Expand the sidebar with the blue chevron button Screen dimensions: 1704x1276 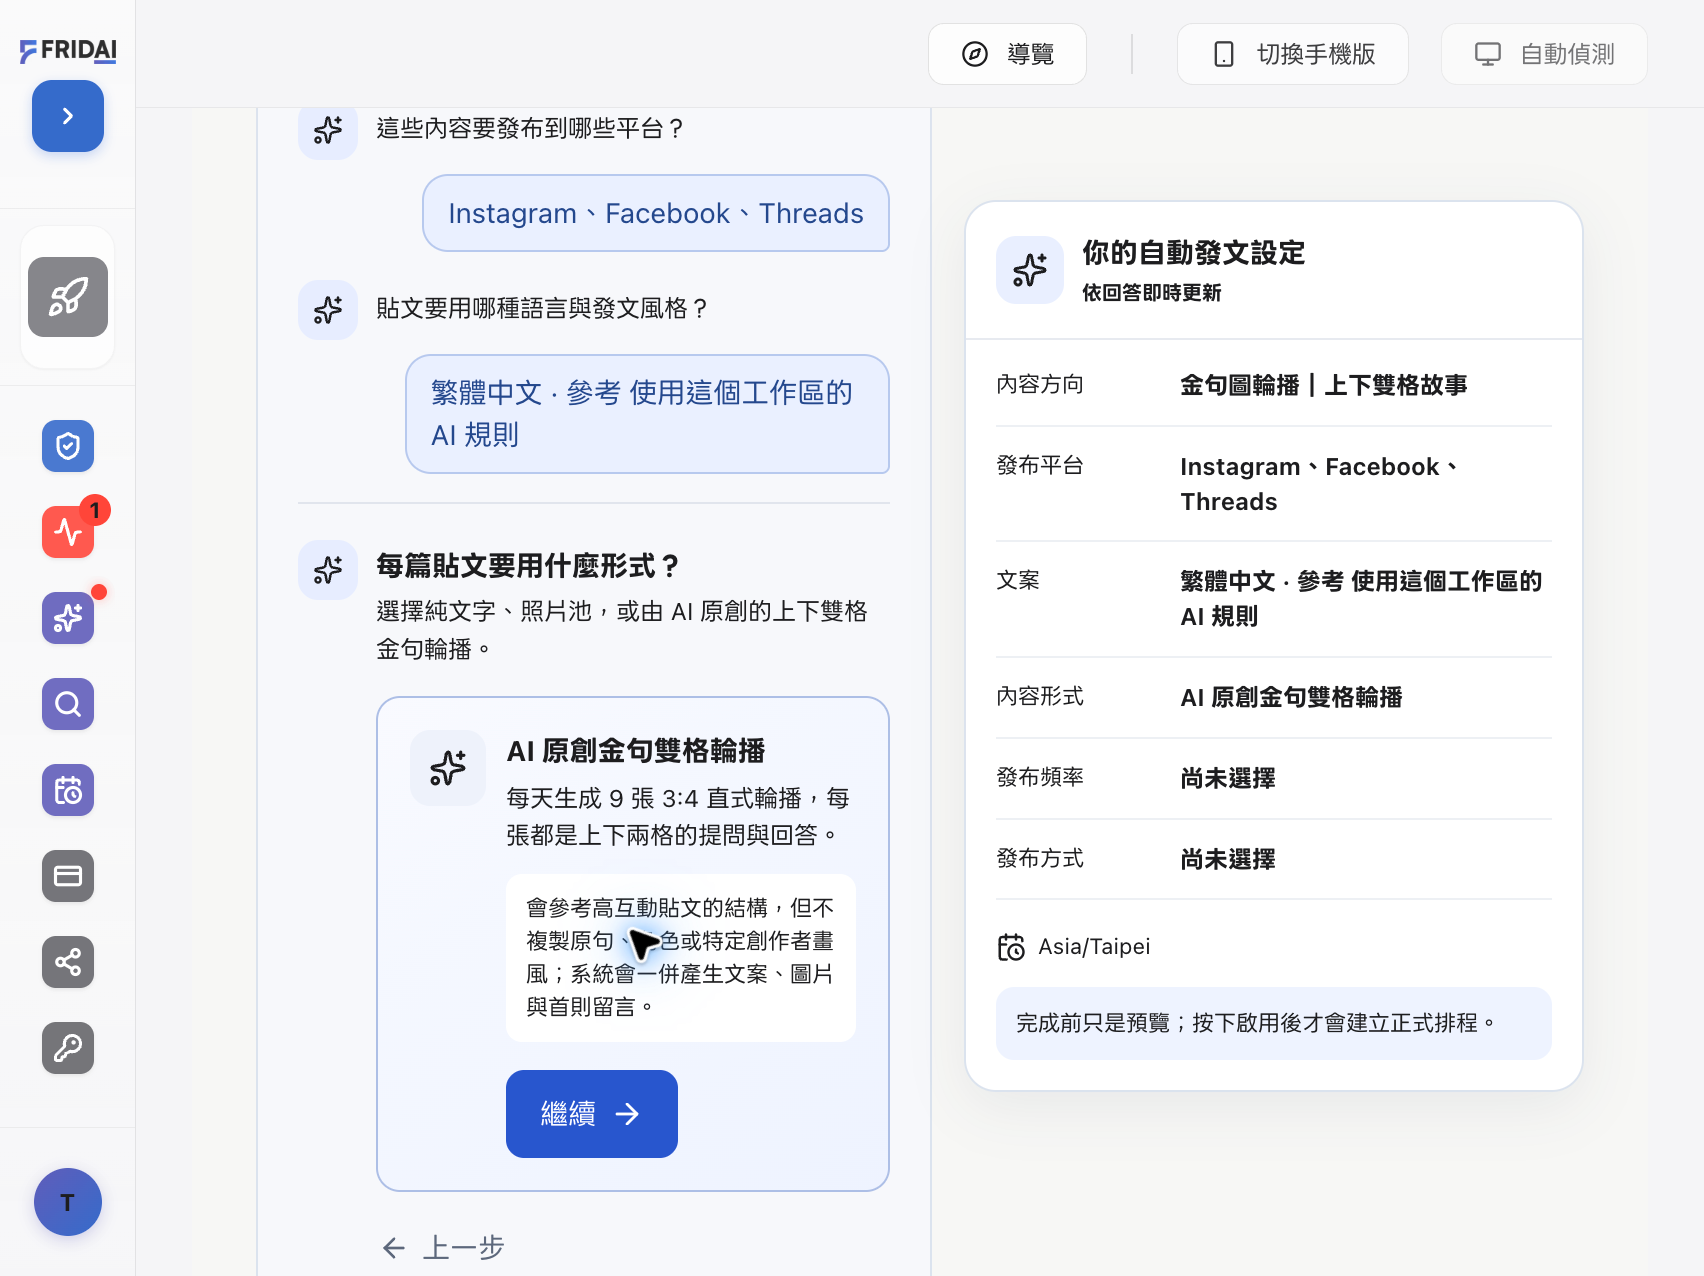point(68,116)
